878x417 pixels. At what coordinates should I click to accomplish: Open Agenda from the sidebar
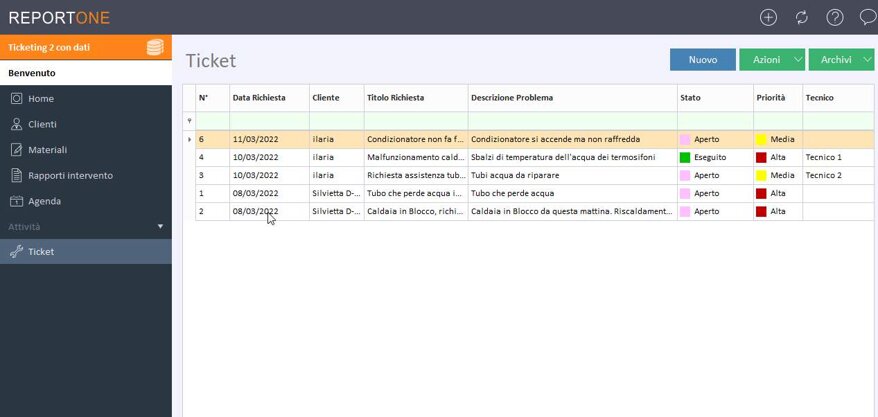click(x=44, y=201)
